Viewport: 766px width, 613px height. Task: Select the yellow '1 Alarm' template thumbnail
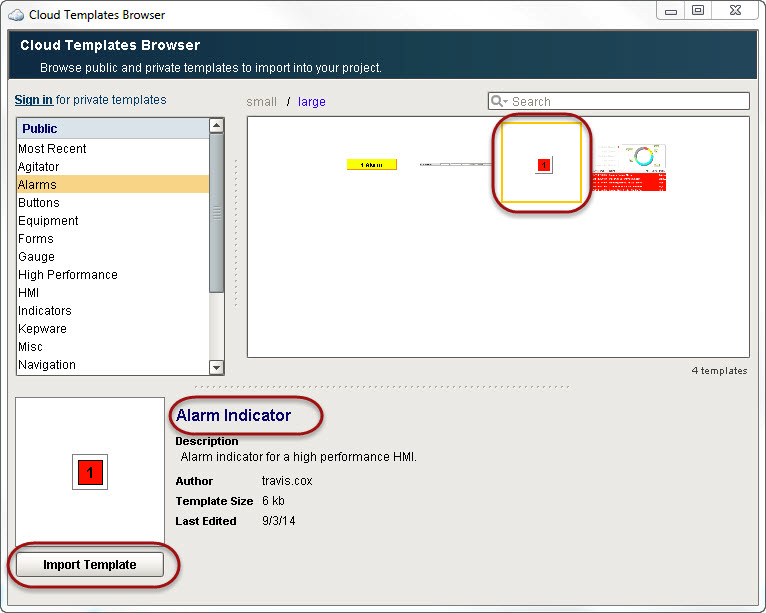click(372, 164)
